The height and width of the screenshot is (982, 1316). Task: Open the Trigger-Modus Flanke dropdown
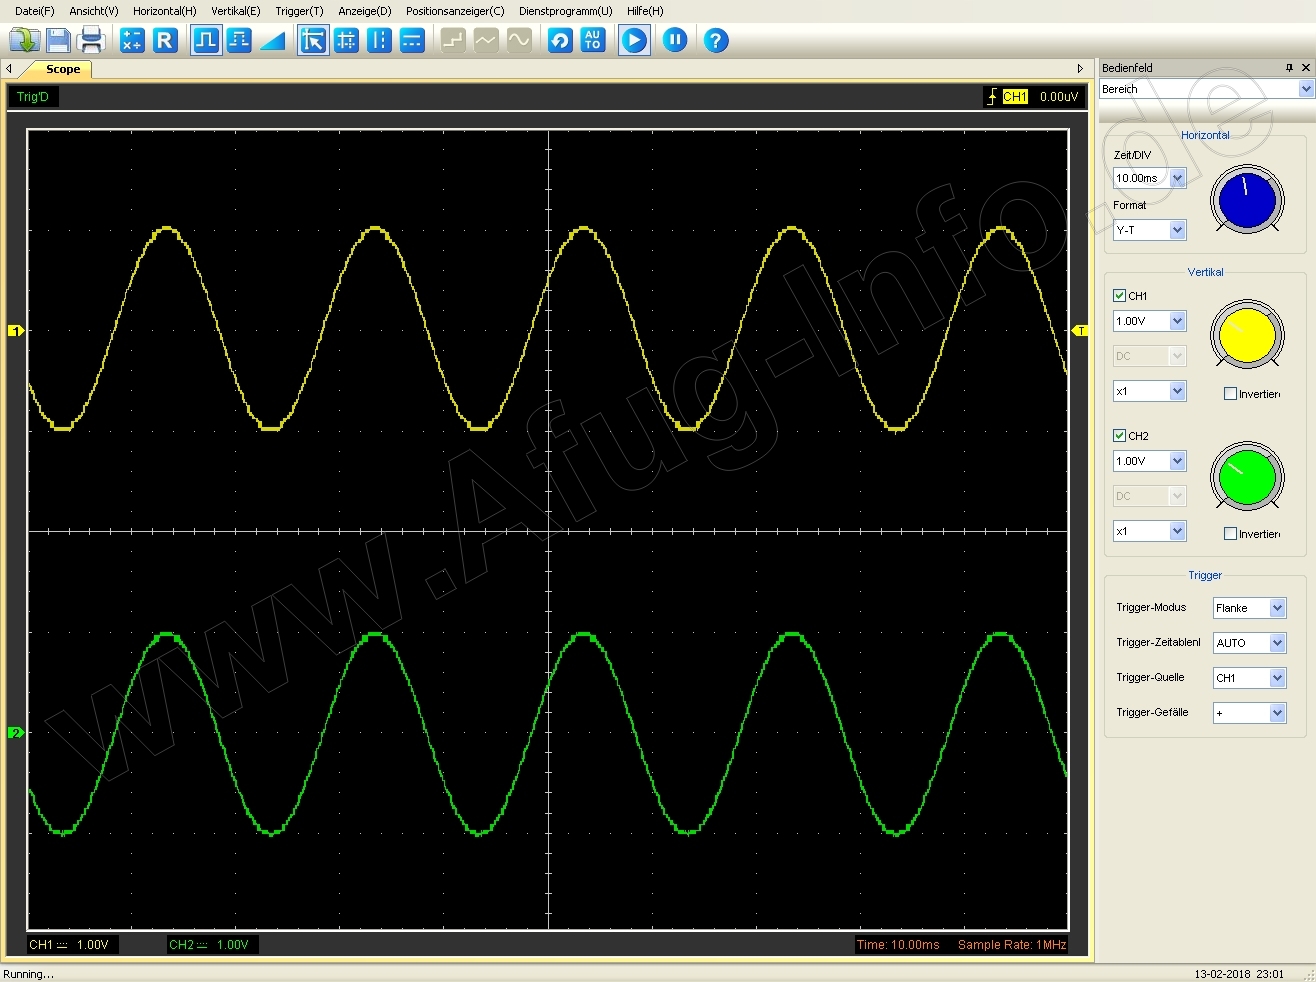(1249, 608)
